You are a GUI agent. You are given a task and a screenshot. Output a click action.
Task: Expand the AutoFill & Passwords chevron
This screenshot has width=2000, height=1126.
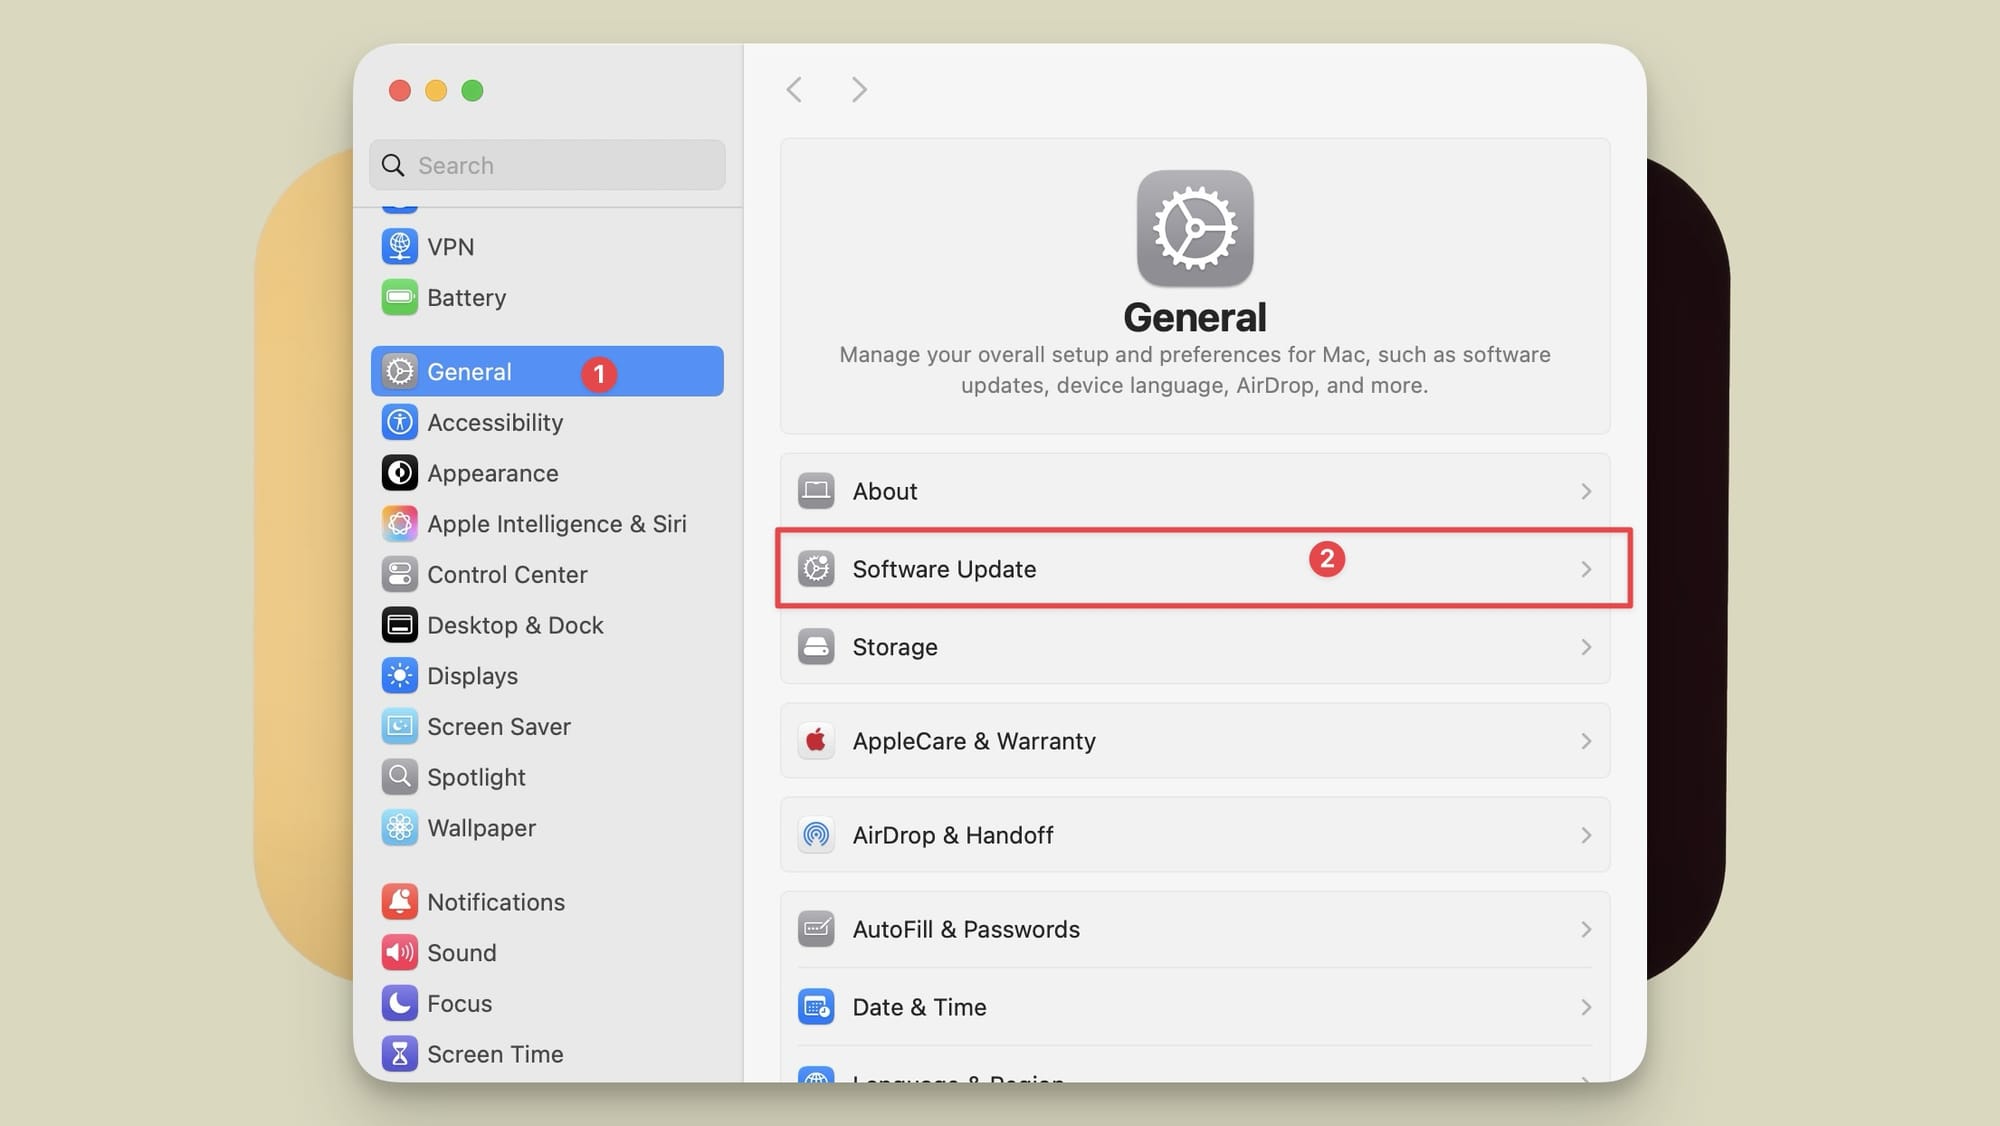(x=1586, y=929)
